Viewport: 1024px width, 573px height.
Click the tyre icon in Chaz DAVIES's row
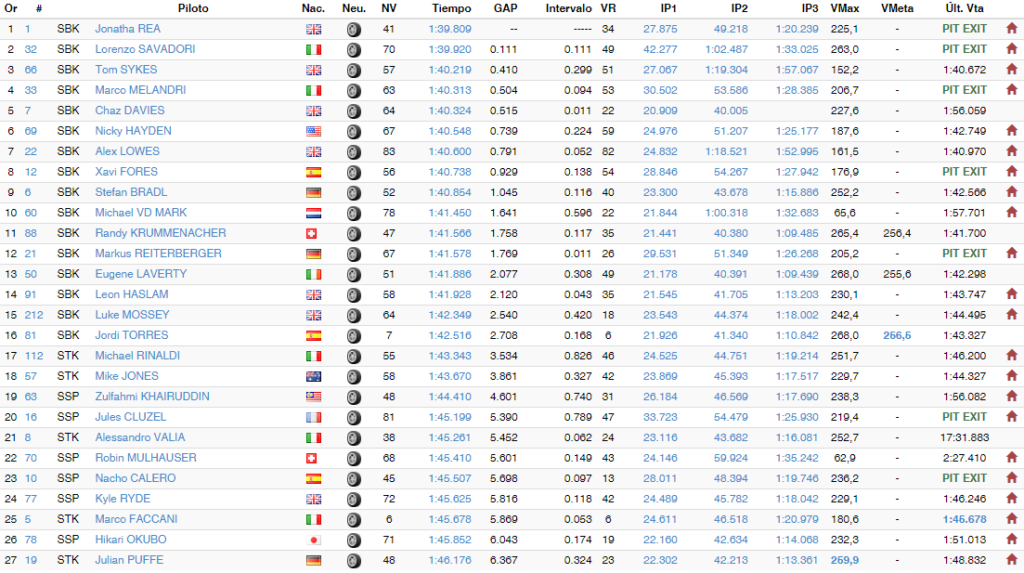[353, 111]
